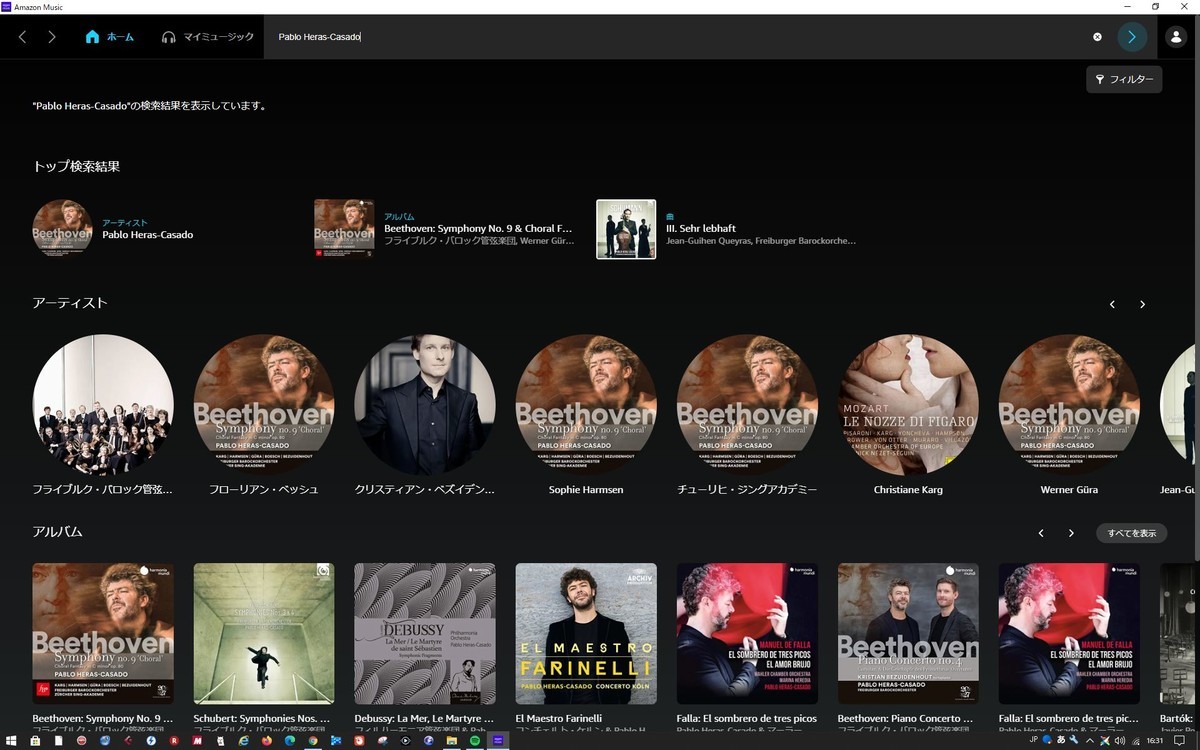The width and height of the screenshot is (1200, 750).
Task: Show more albums with the right chevron
Action: 1071,533
